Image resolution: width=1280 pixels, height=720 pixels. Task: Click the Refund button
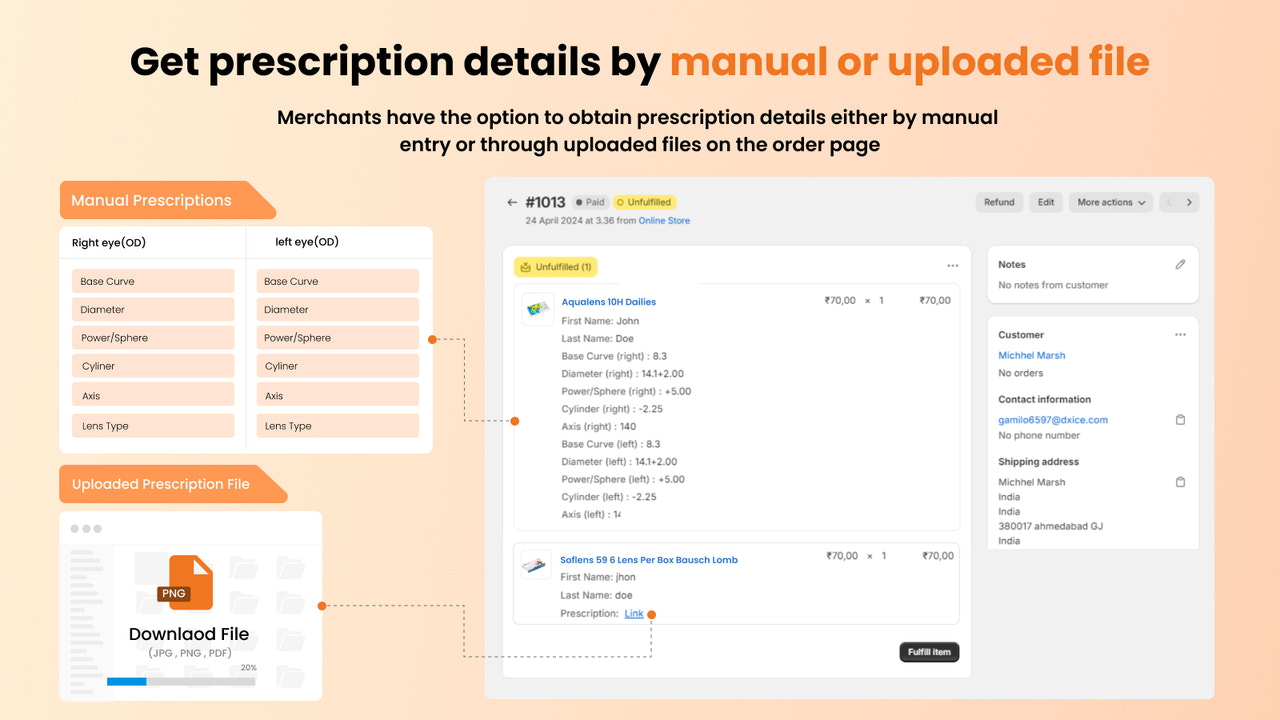point(999,202)
